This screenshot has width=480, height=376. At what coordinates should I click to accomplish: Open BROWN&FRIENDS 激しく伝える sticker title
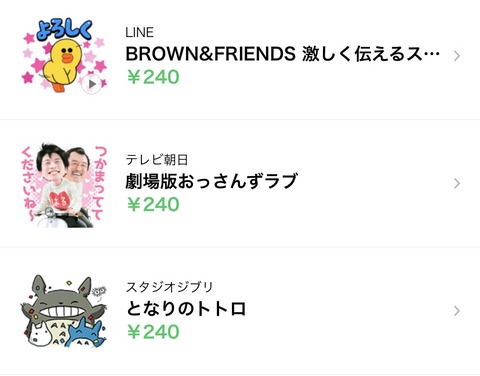point(283,54)
